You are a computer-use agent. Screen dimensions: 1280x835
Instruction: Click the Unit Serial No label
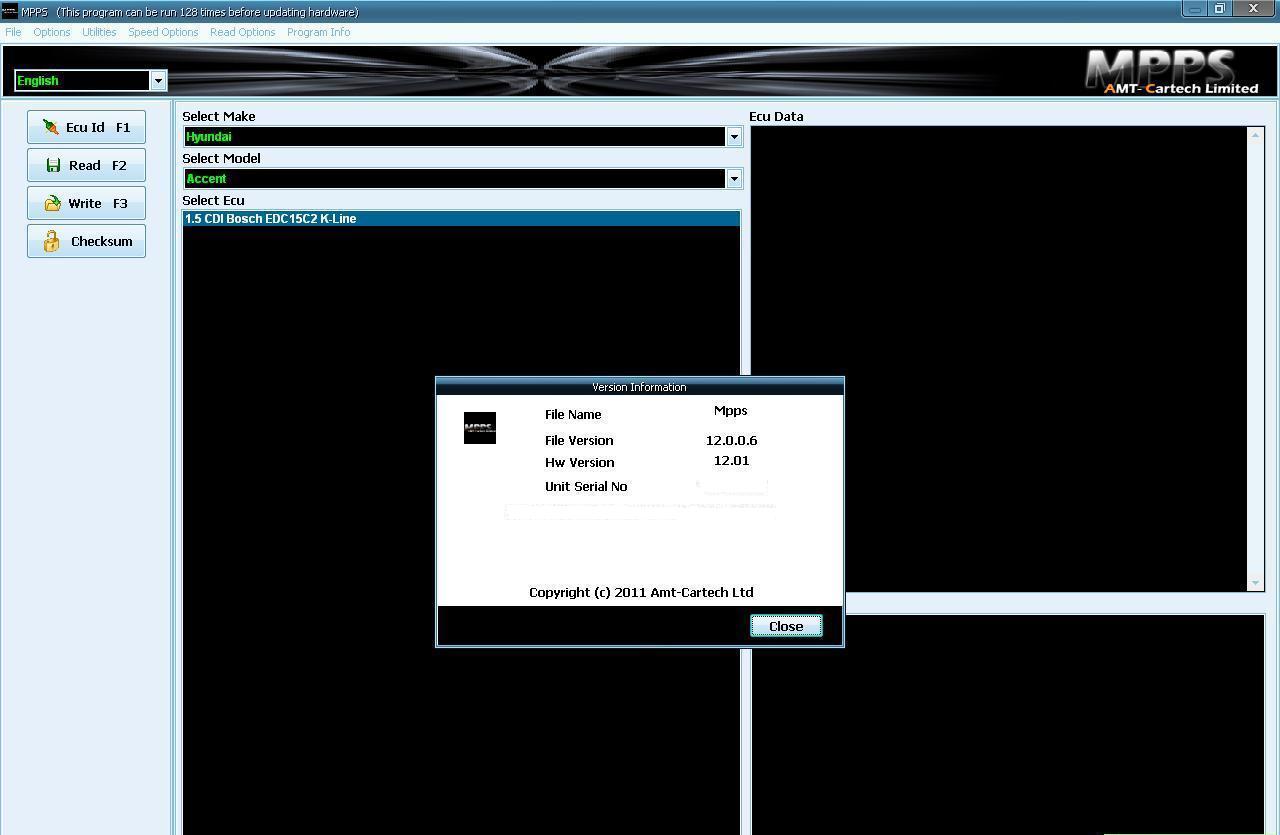tap(586, 486)
